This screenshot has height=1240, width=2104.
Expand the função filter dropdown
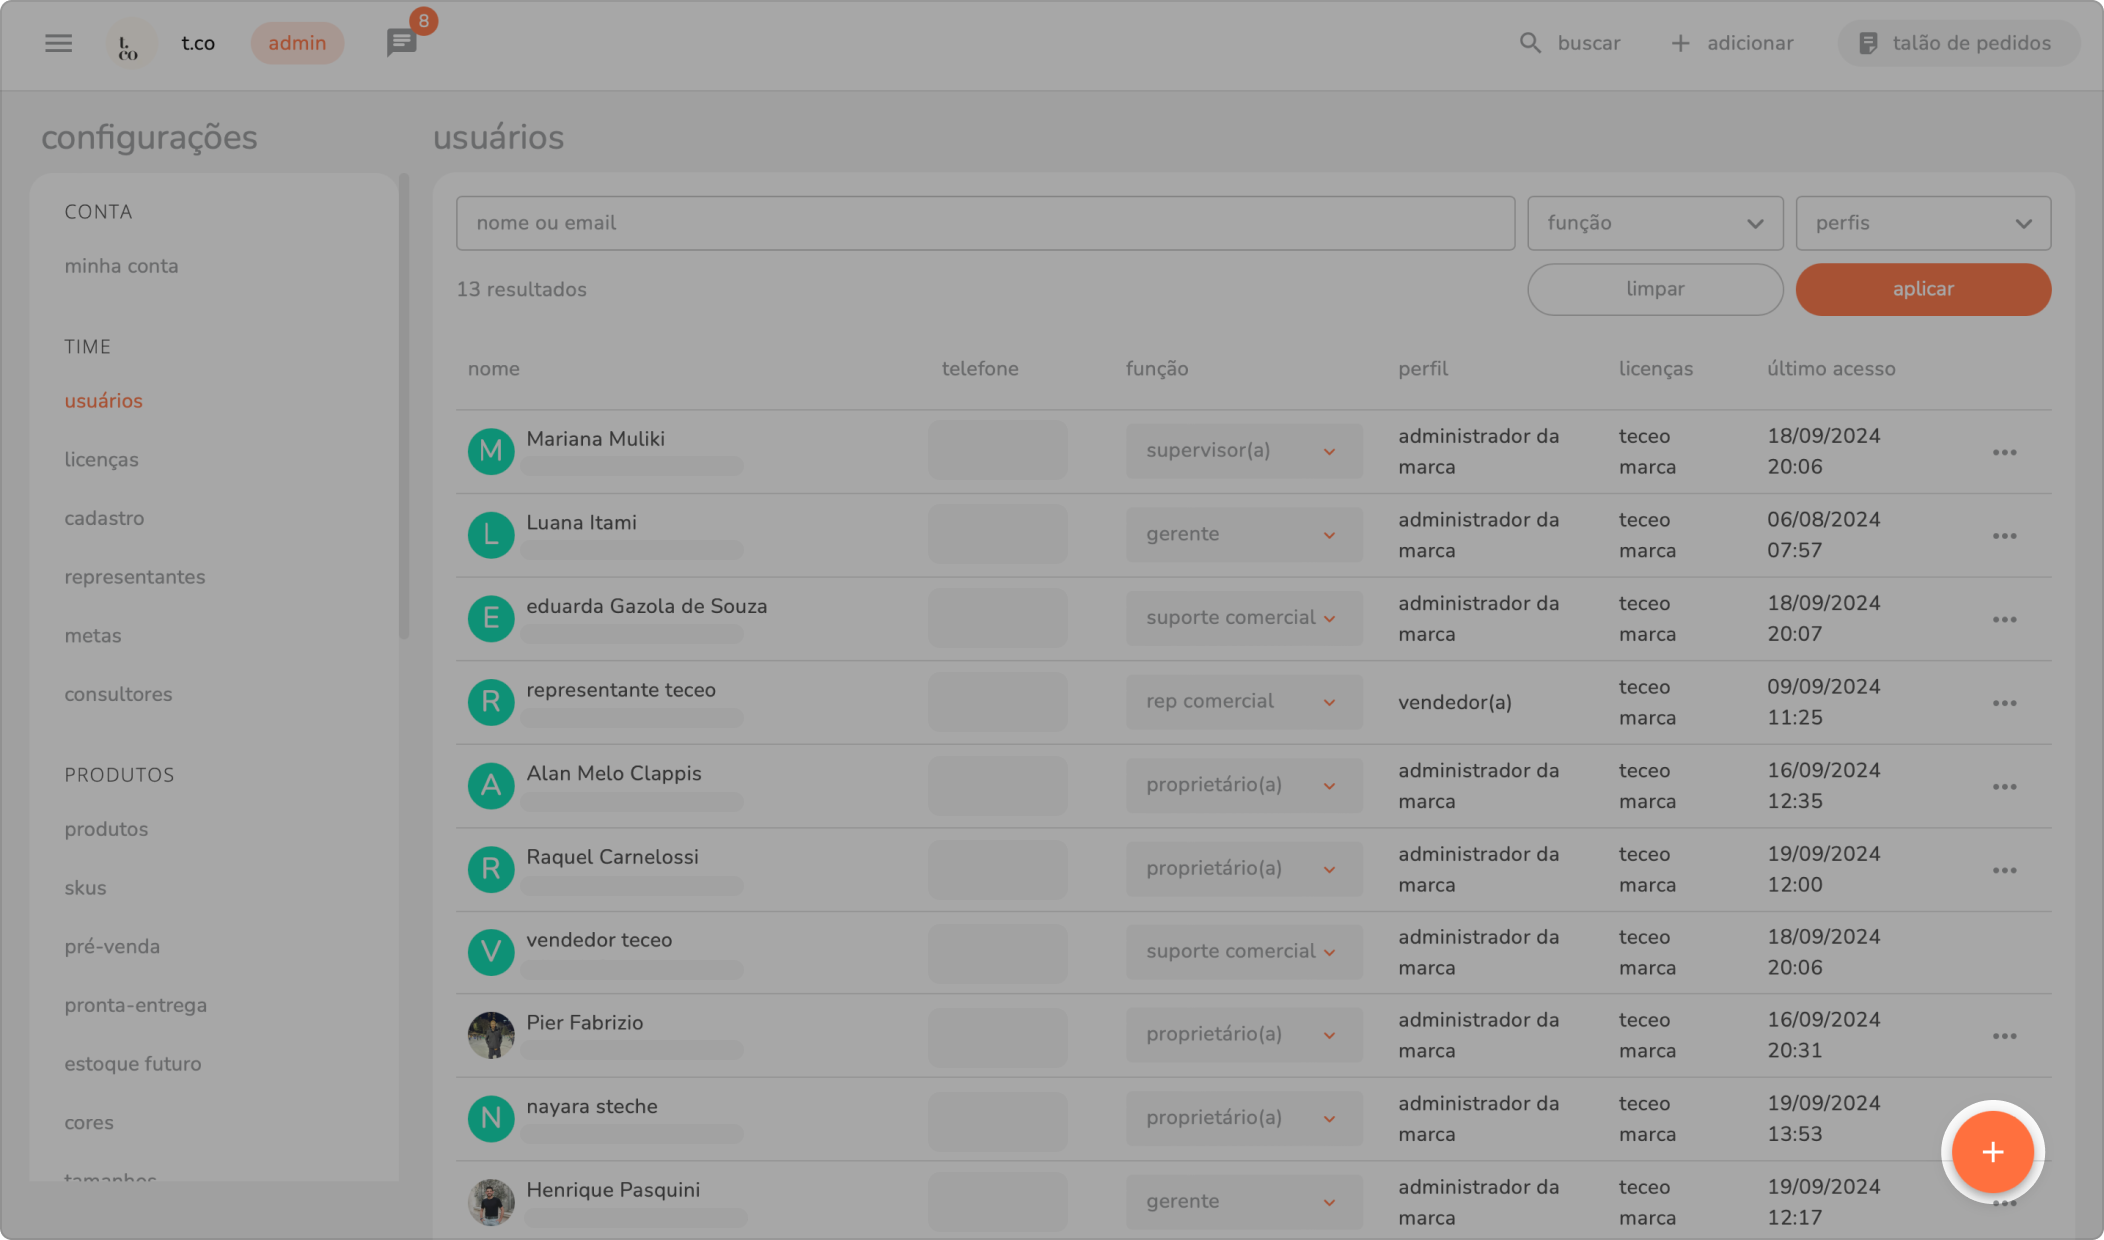(1654, 223)
